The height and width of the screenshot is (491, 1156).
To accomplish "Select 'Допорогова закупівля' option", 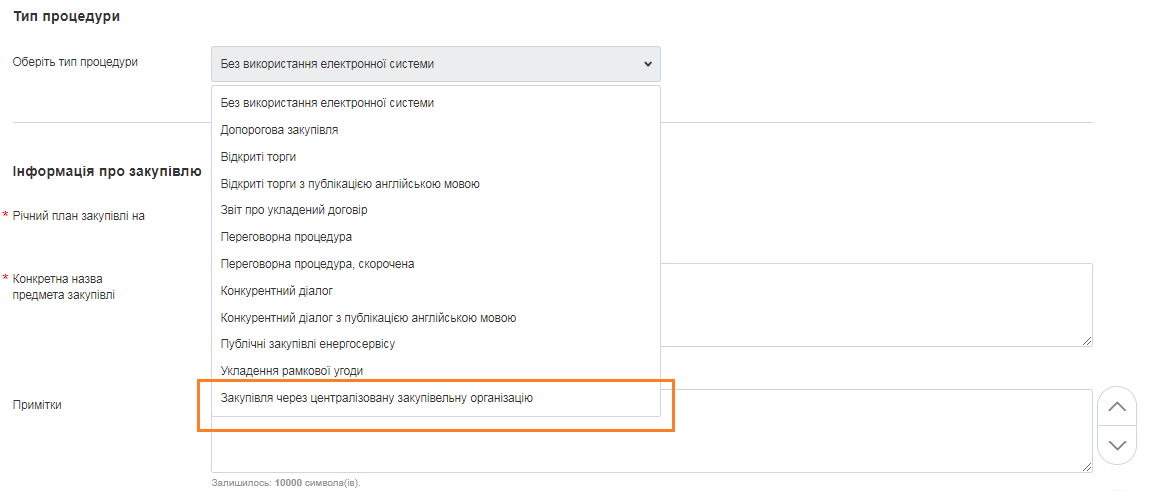I will 279,129.
